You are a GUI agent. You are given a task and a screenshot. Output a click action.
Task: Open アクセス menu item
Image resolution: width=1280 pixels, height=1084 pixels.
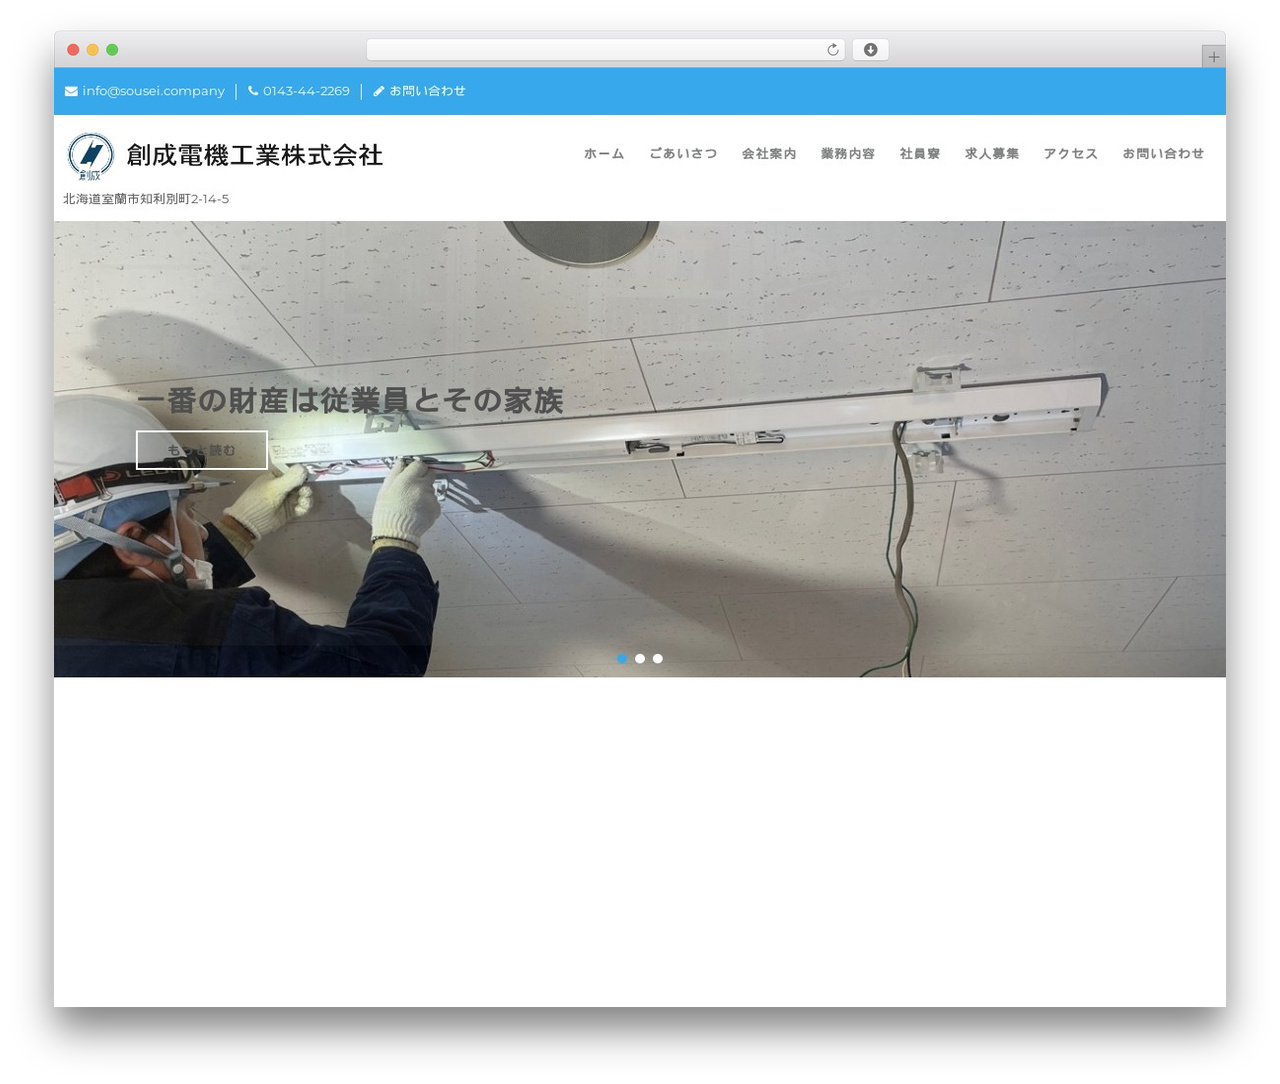pyautogui.click(x=1071, y=154)
